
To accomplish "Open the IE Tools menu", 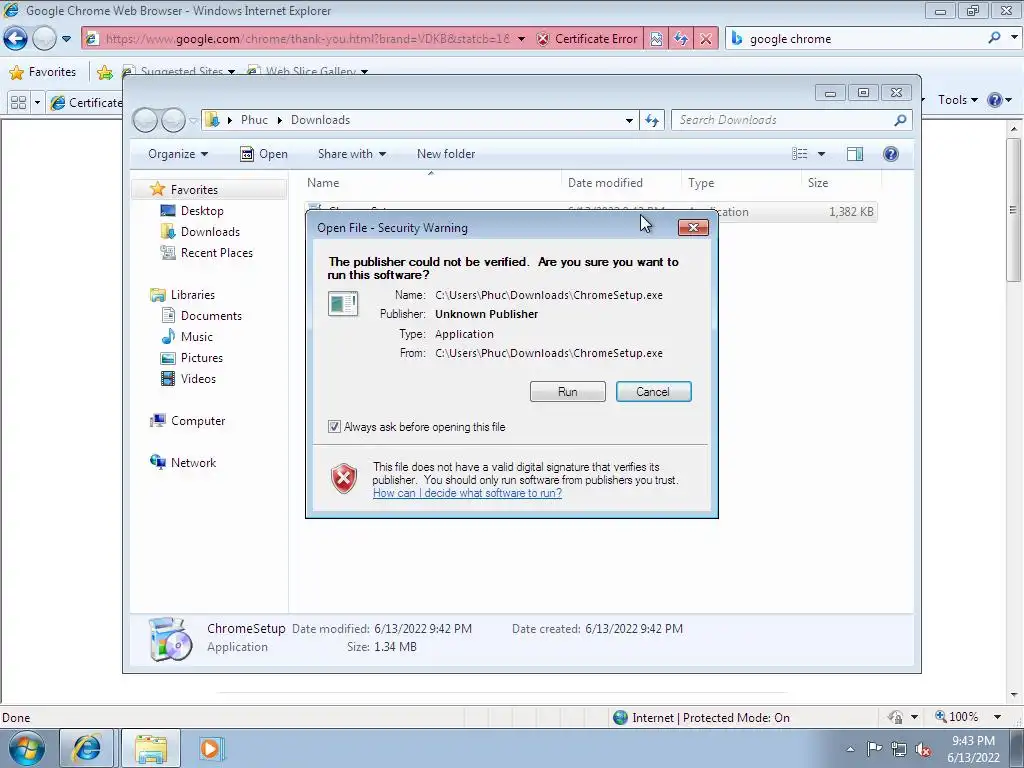I will coord(957,100).
